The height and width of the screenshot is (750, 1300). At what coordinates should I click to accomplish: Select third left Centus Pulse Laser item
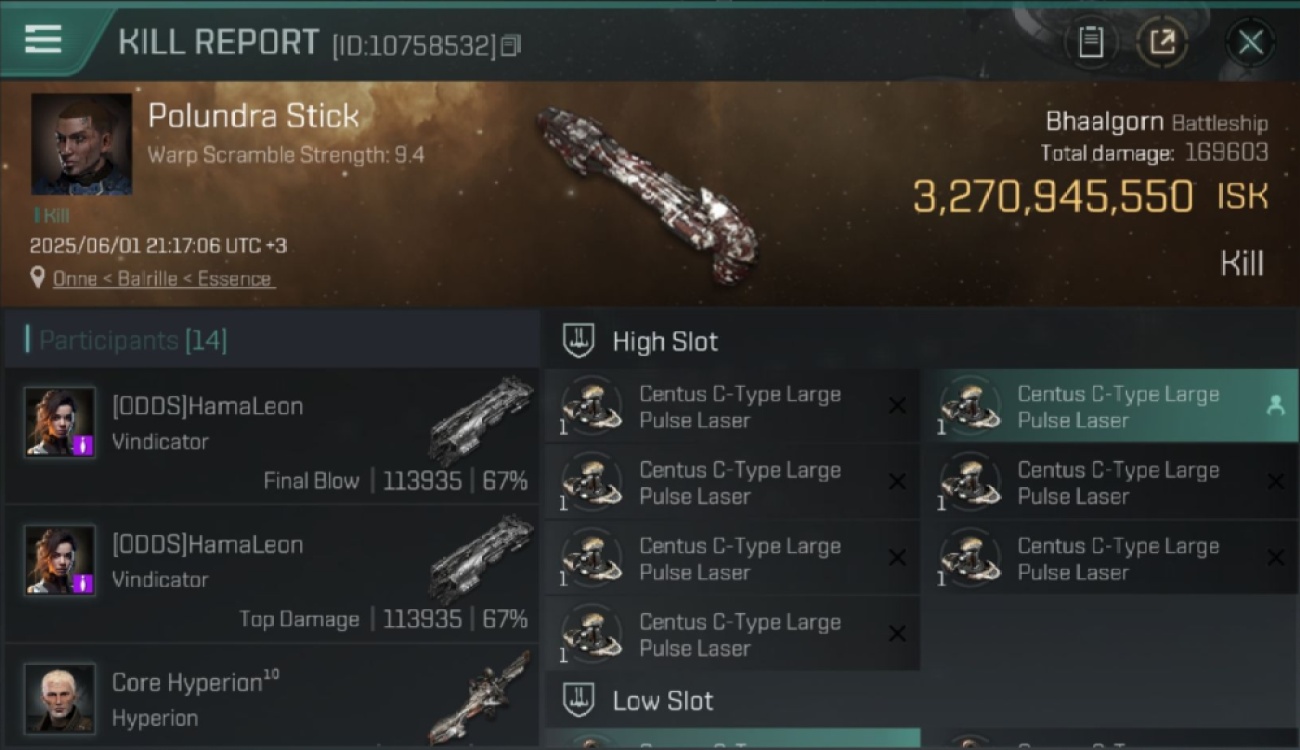(x=732, y=559)
